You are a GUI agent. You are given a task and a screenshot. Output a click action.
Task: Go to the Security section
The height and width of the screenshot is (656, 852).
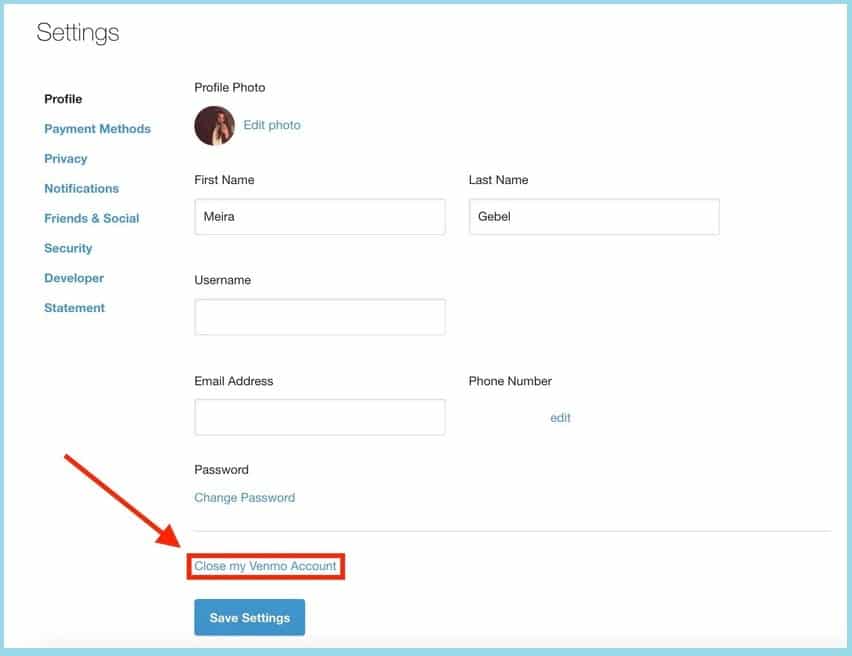coord(68,248)
